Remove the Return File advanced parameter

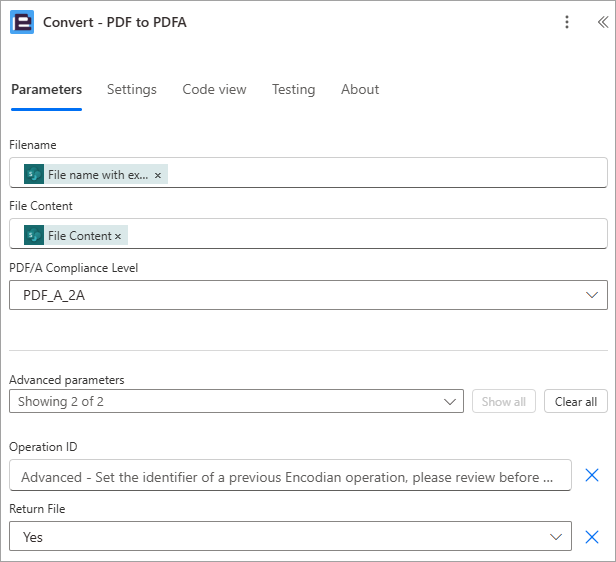592,537
